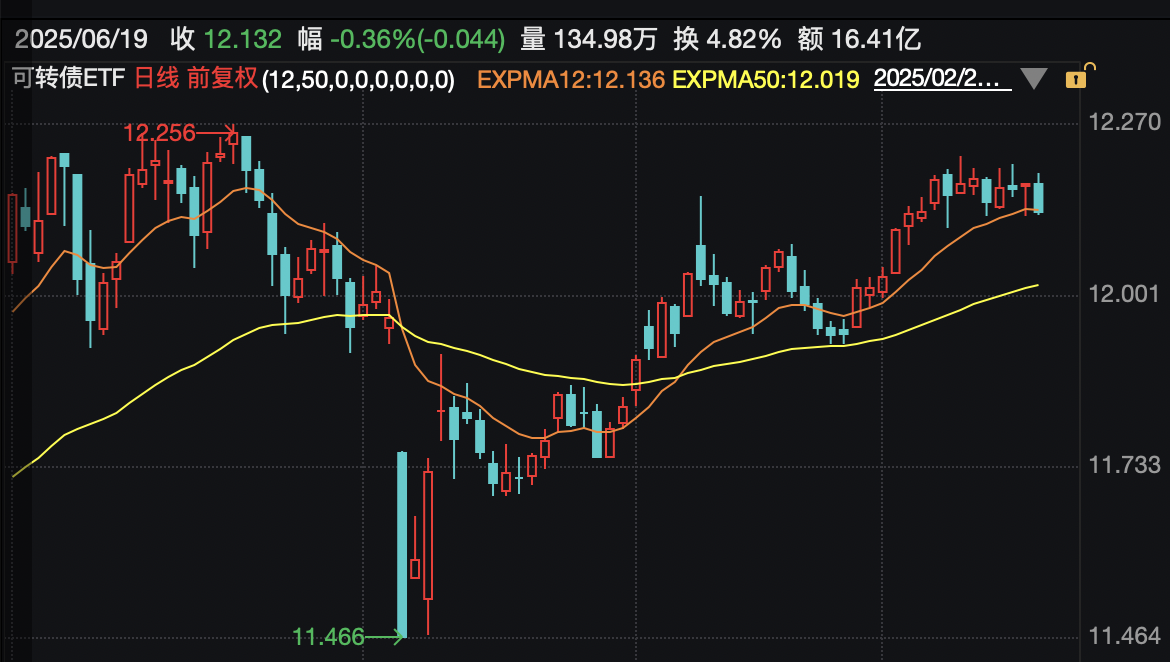Select the 日线 period label
Screen dimensions: 1170x662
(157, 78)
